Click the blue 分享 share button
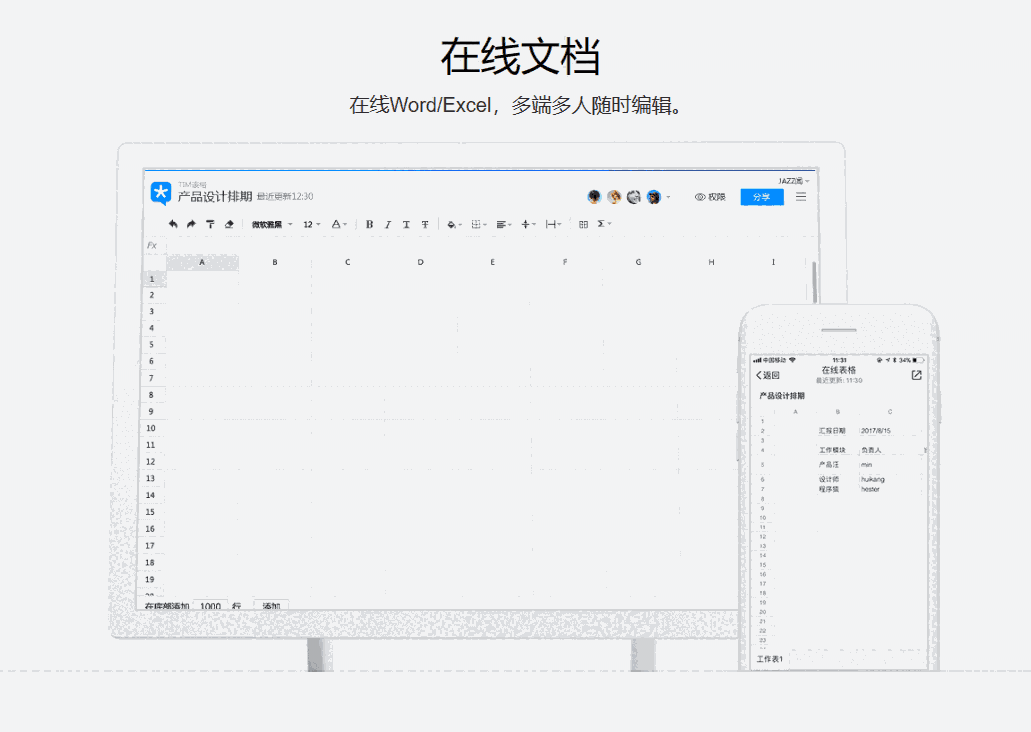This screenshot has width=1031, height=732. click(x=761, y=197)
